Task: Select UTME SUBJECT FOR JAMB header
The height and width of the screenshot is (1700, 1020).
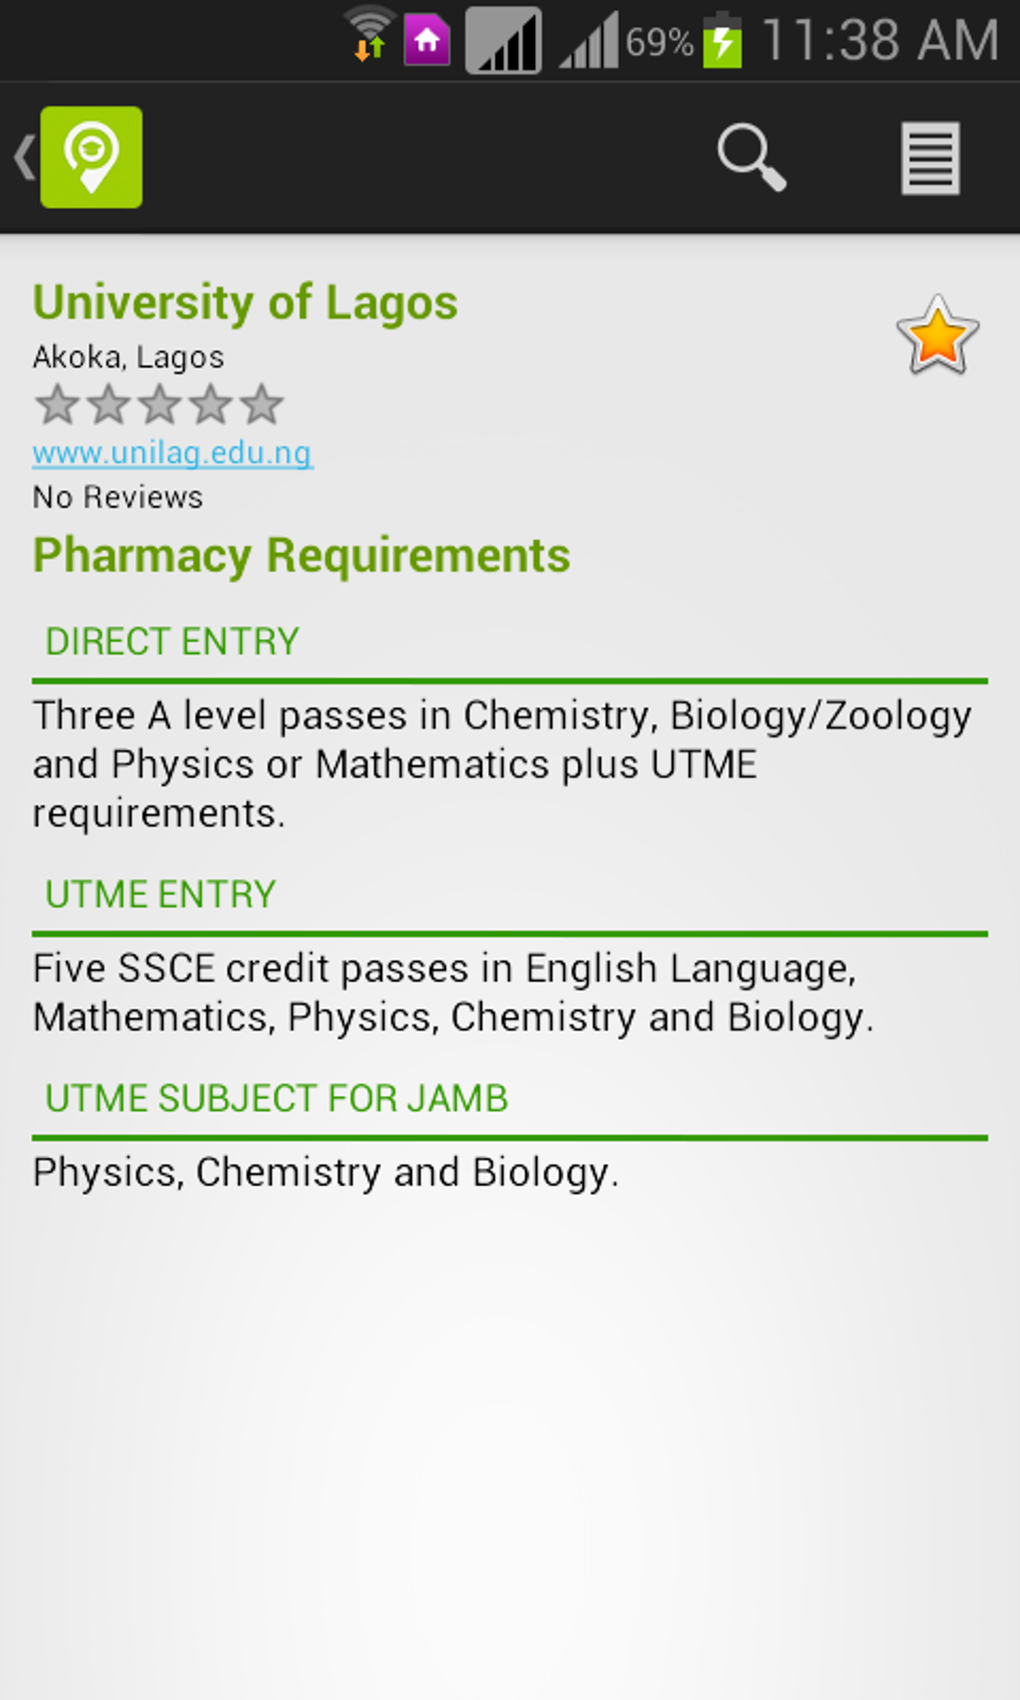Action: 276,1099
